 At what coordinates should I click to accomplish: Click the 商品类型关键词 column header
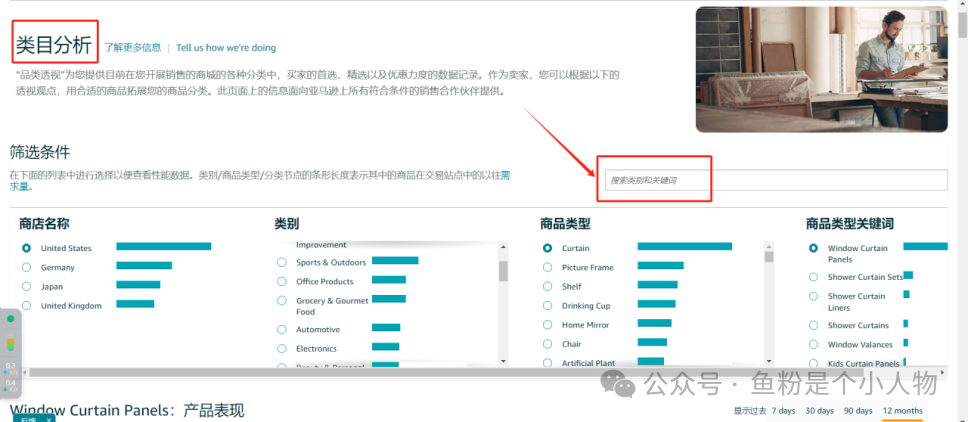pyautogui.click(x=850, y=224)
